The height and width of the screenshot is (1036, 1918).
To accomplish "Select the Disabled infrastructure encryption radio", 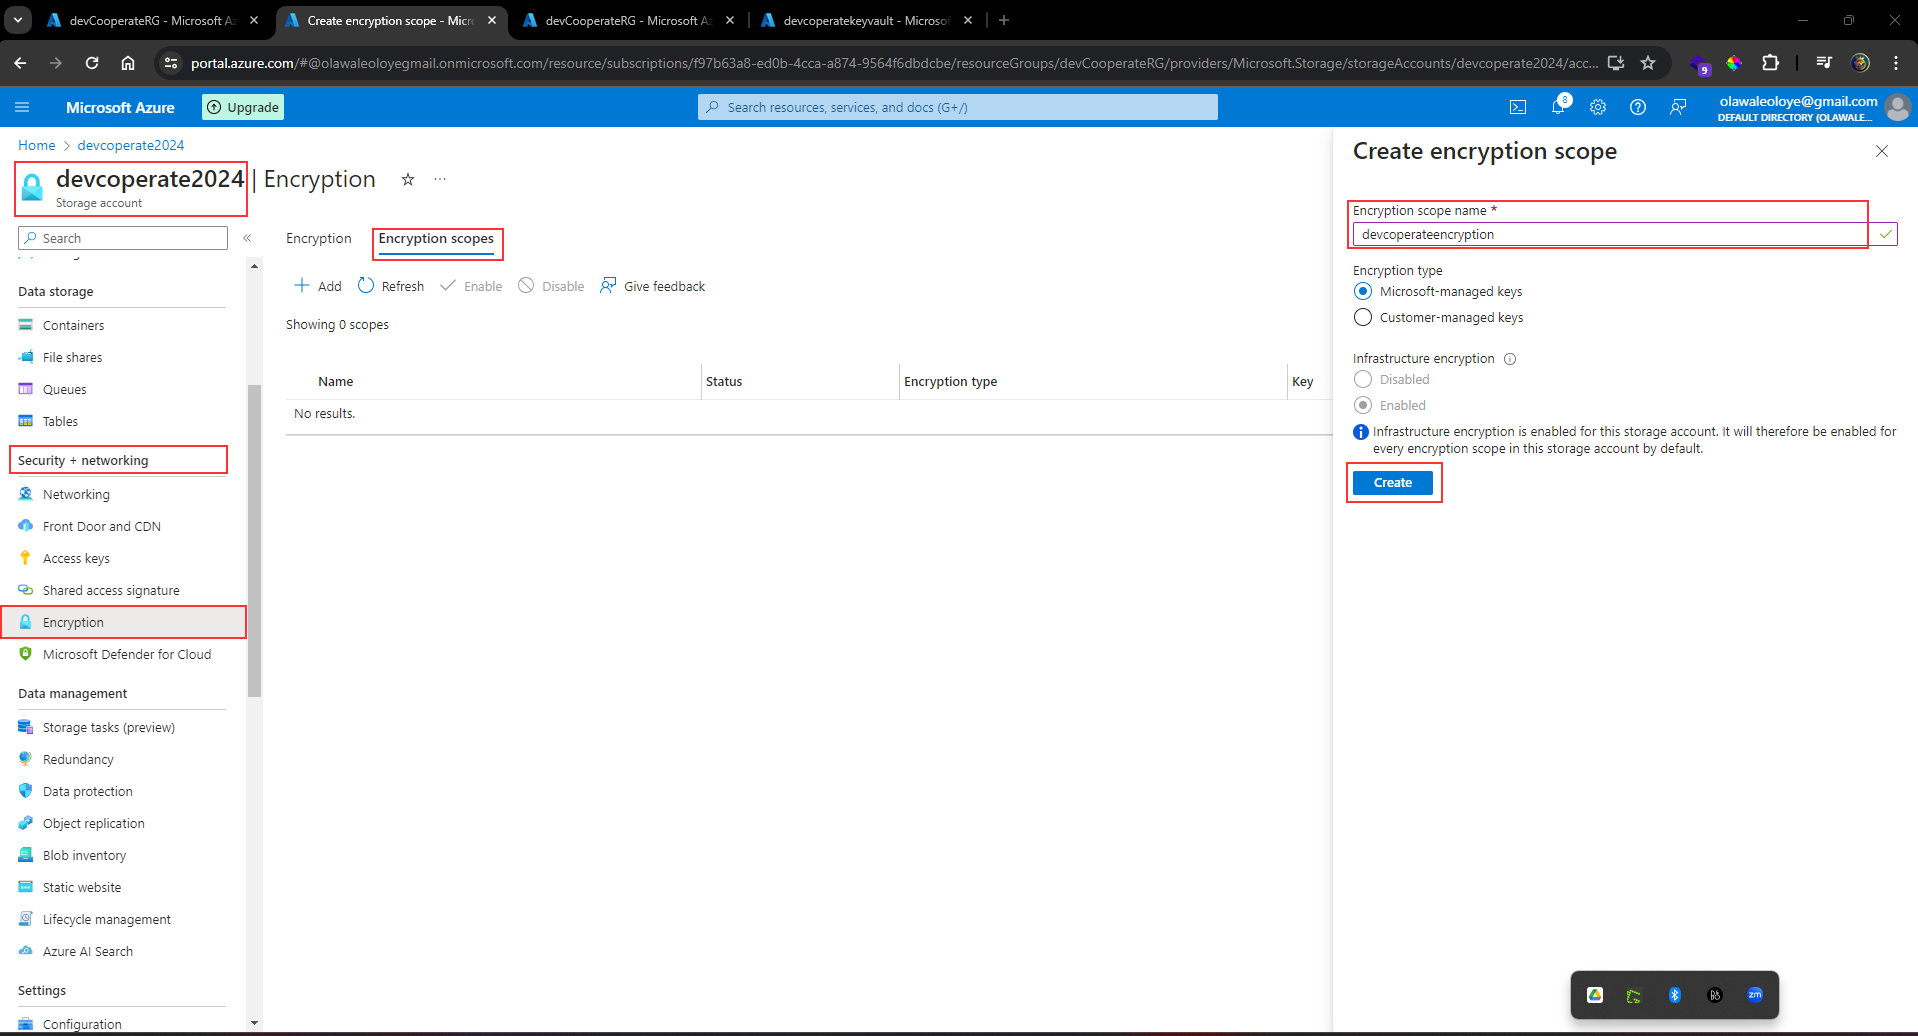I will point(1363,379).
